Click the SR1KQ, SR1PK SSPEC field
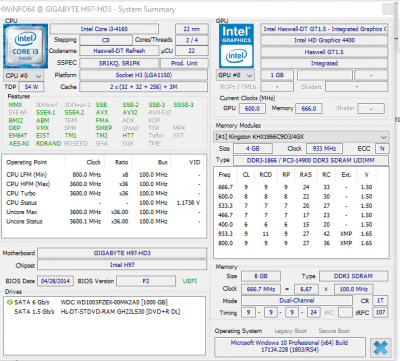Image resolution: width=400 pixels, height=361 pixels. tap(119, 63)
